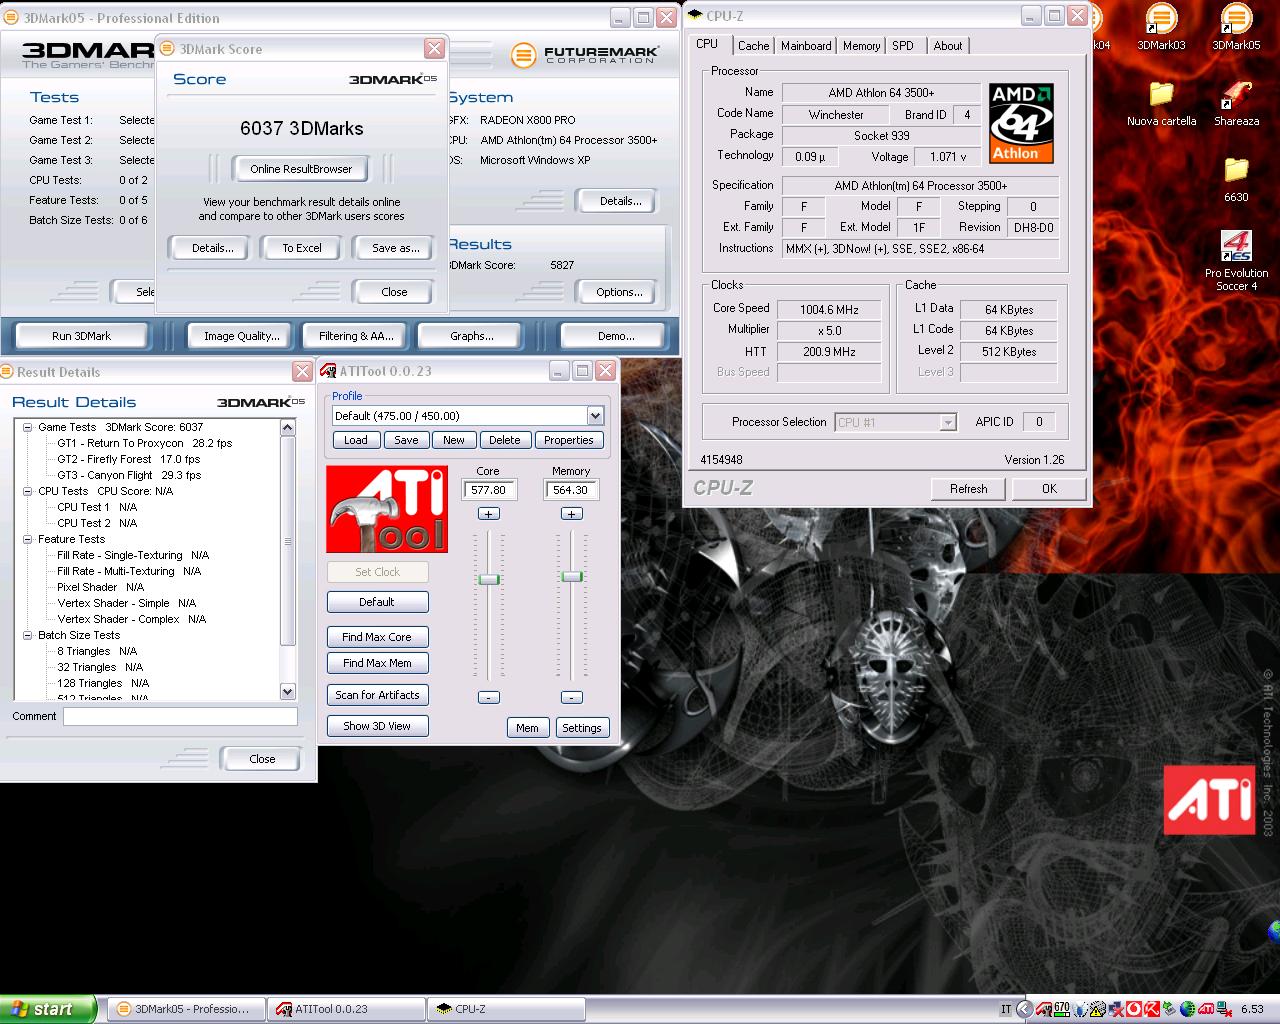Click Result Details scrollbar up arrow

(x=288, y=428)
